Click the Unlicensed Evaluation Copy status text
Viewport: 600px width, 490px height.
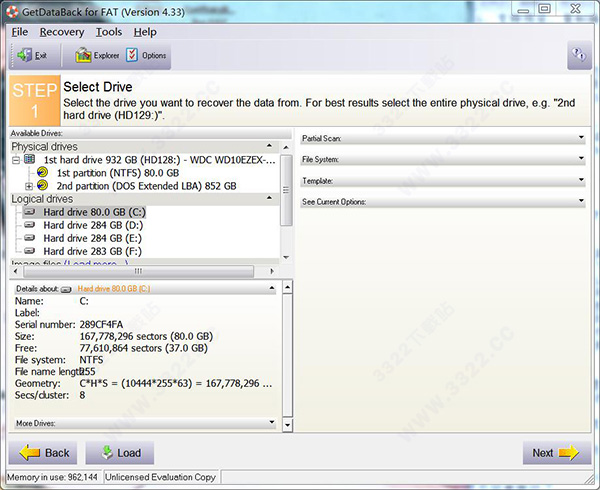pos(161,477)
